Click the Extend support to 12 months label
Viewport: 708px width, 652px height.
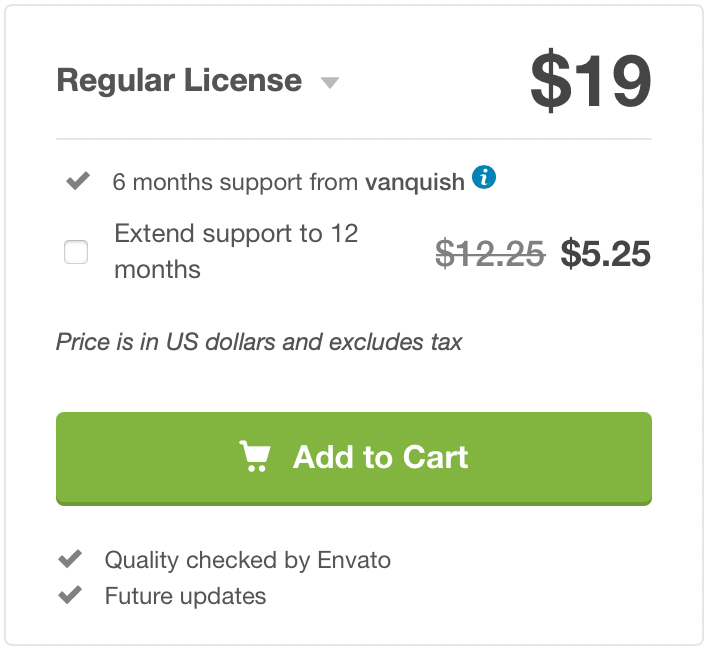[236, 251]
